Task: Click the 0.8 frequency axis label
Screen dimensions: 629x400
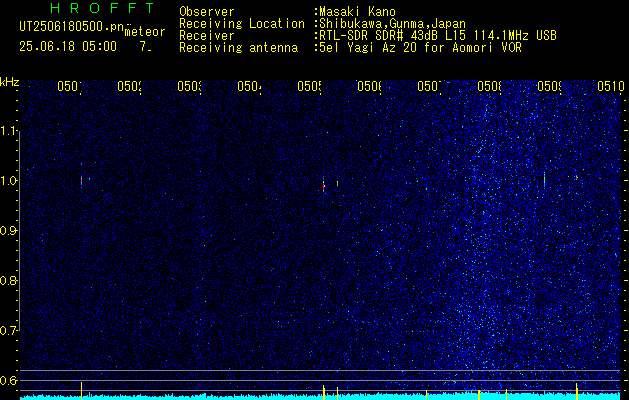Action: point(9,280)
